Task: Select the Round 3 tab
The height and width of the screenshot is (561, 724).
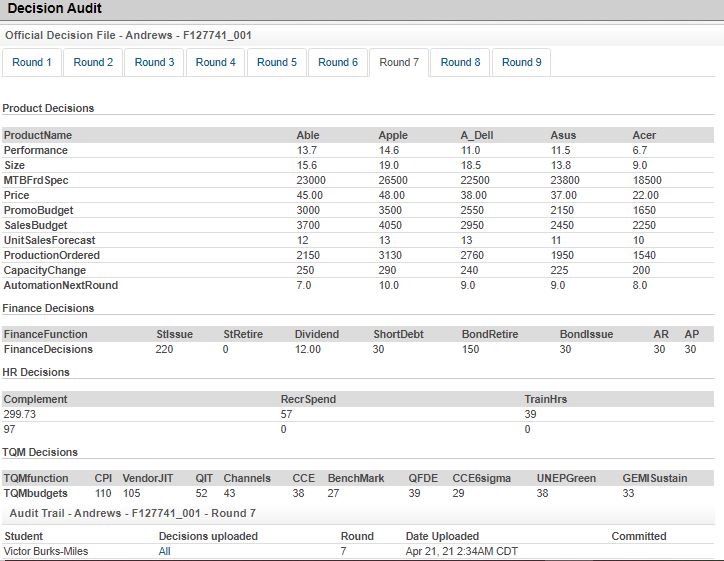Action: [155, 62]
